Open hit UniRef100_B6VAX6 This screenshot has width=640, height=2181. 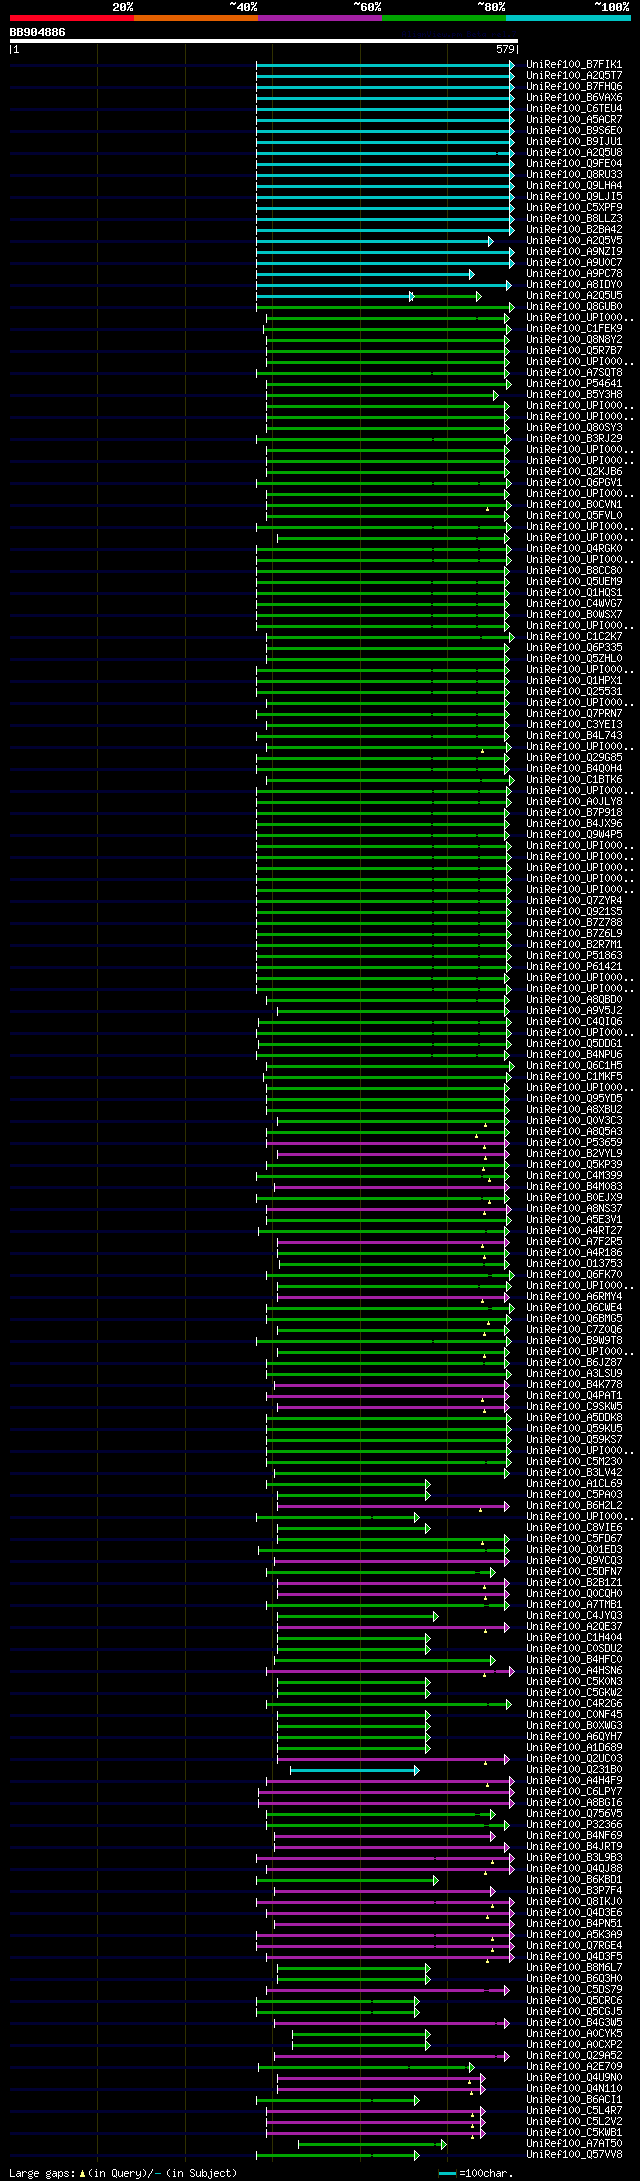coord(574,97)
